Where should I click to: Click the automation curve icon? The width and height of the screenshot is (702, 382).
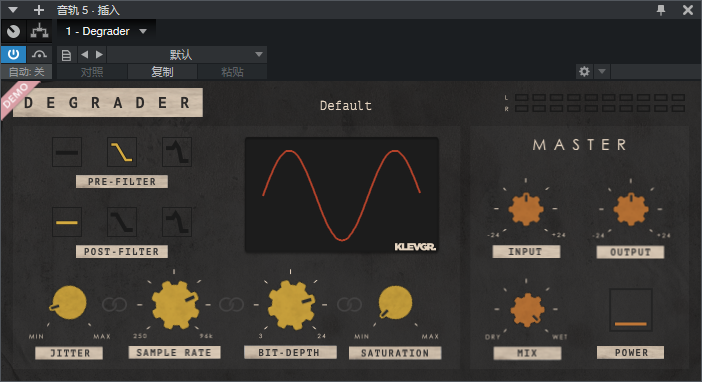click(x=39, y=55)
